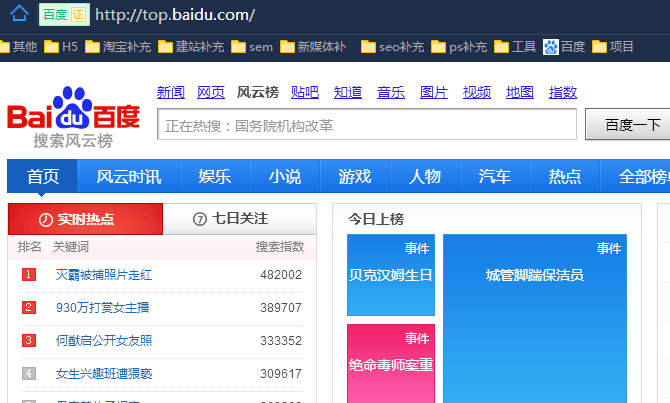Open the 图片 link
This screenshot has width=670, height=403.
pos(434,92)
